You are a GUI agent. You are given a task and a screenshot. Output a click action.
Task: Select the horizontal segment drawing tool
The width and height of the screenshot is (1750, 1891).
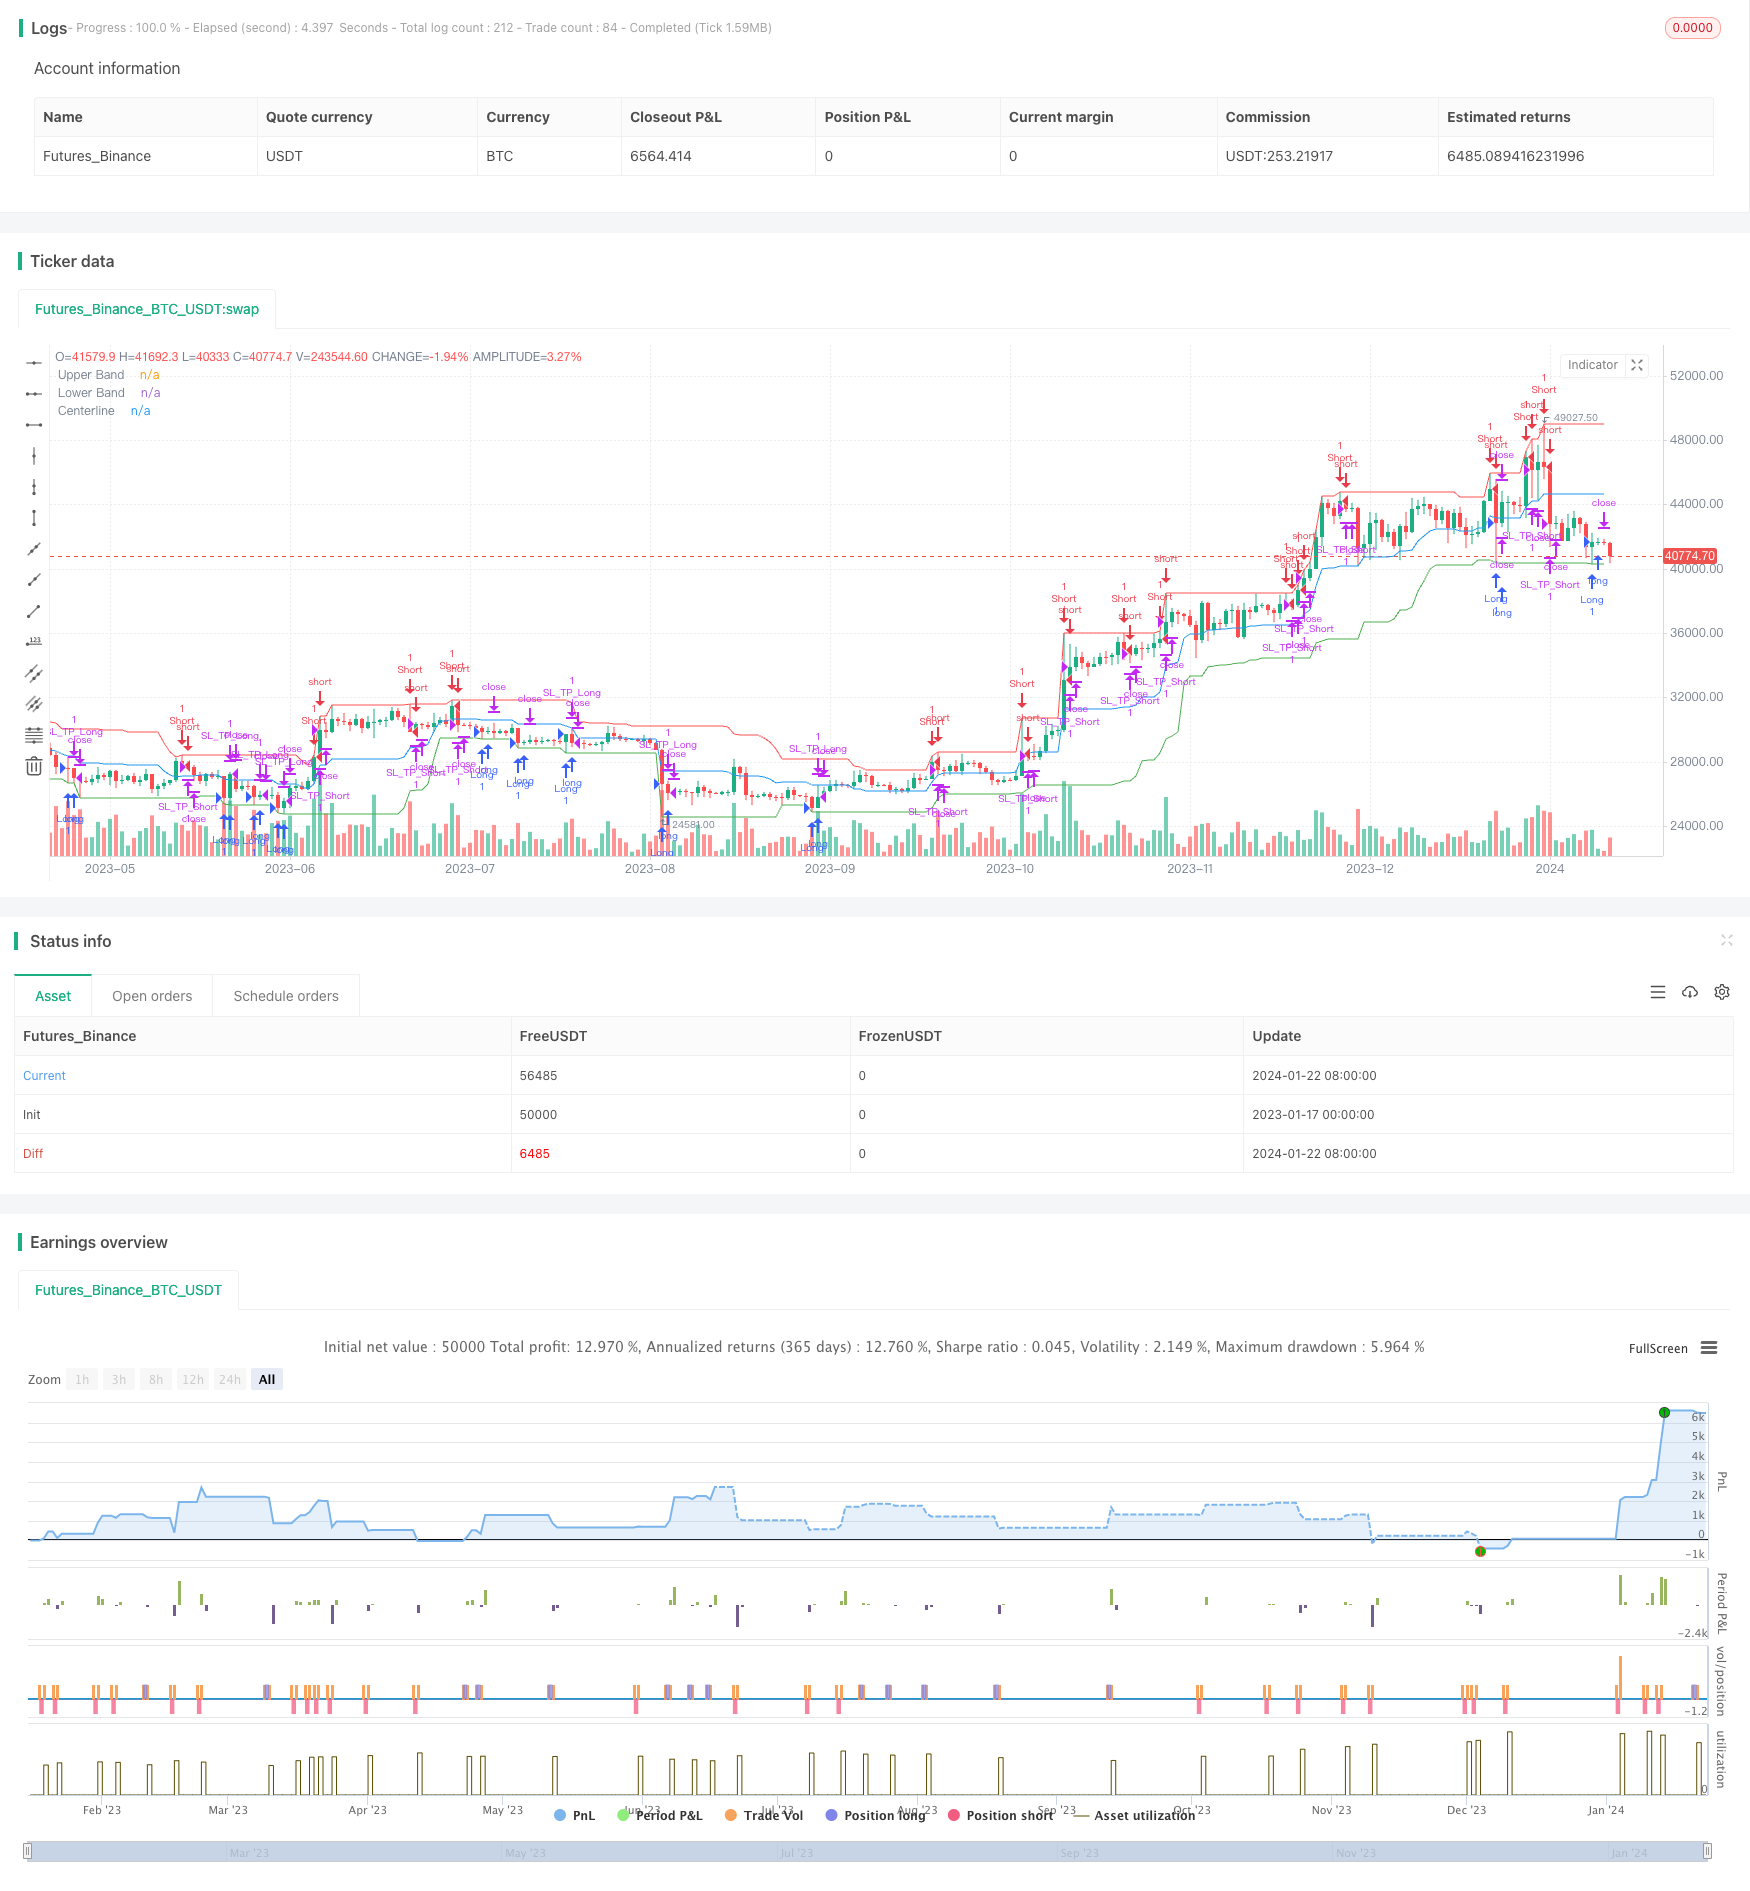34,425
